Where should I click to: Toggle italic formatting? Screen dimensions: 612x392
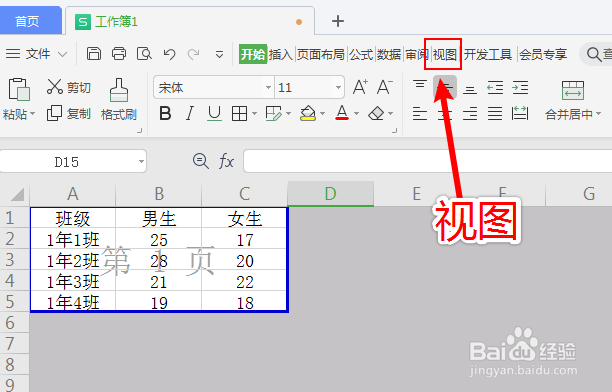pyautogui.click(x=190, y=114)
